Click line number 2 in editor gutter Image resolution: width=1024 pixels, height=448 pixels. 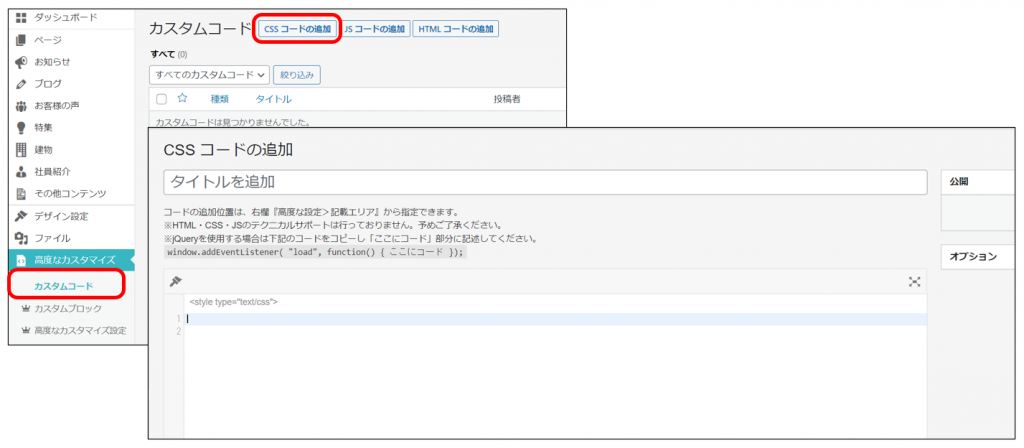tap(178, 332)
